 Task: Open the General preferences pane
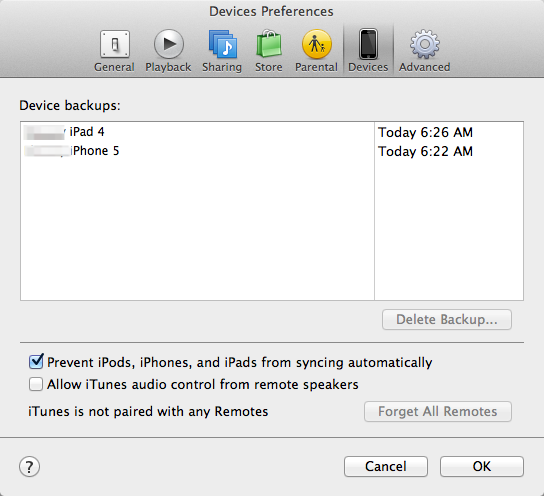tap(114, 51)
